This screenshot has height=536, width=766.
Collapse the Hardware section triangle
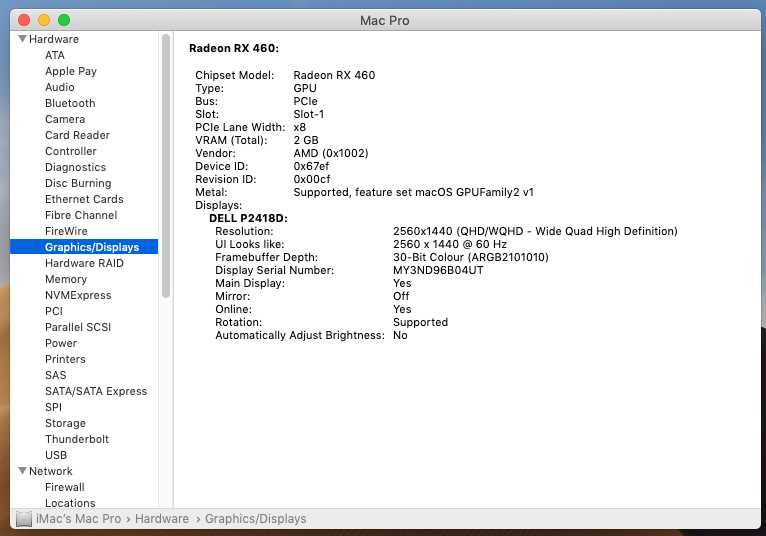pyautogui.click(x=22, y=39)
